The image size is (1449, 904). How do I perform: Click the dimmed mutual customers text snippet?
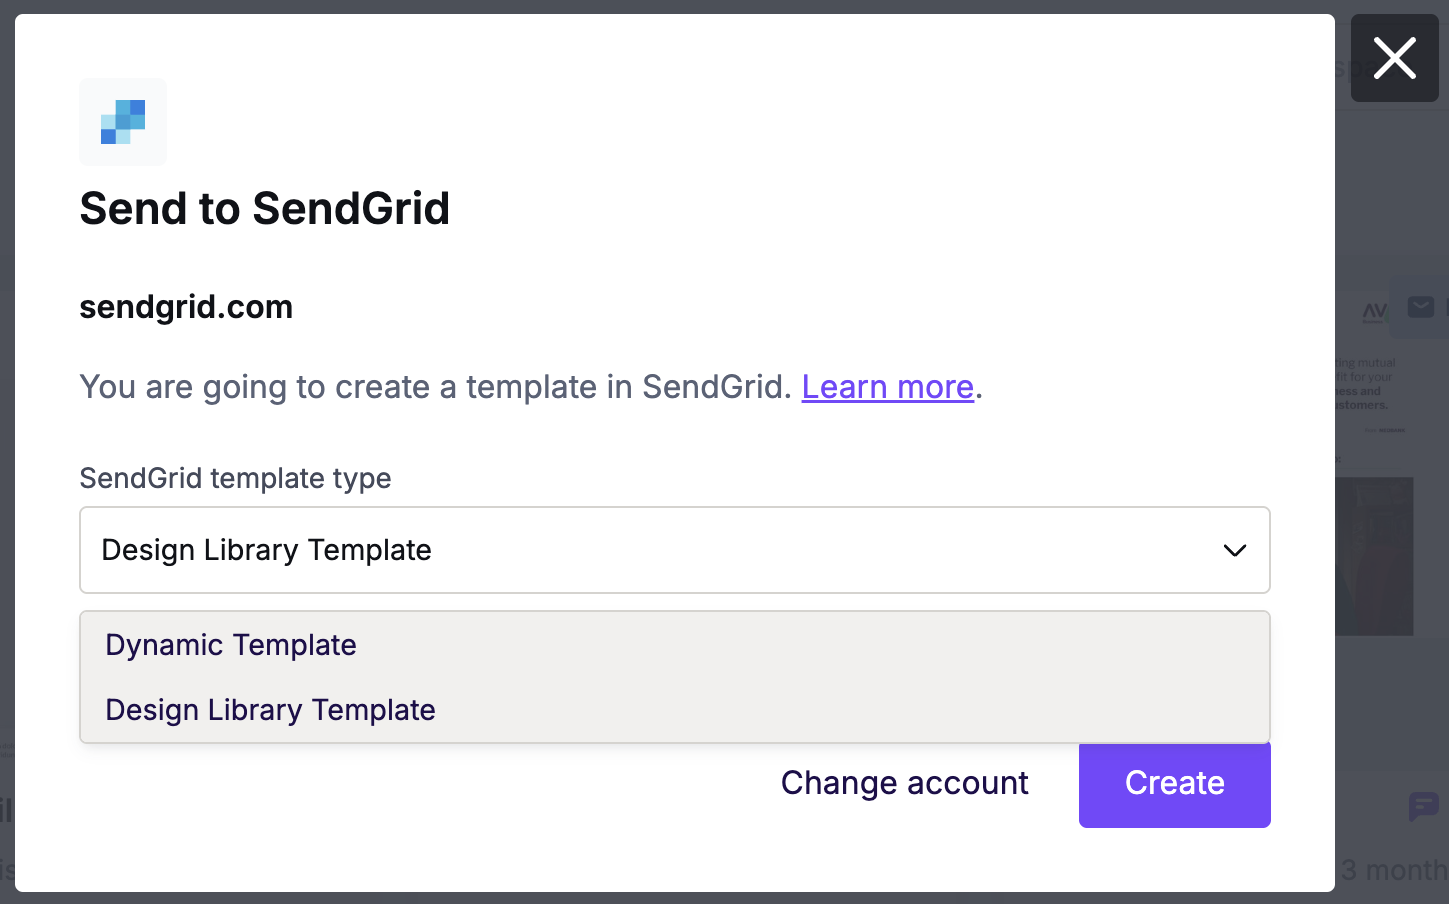[x=1366, y=384]
